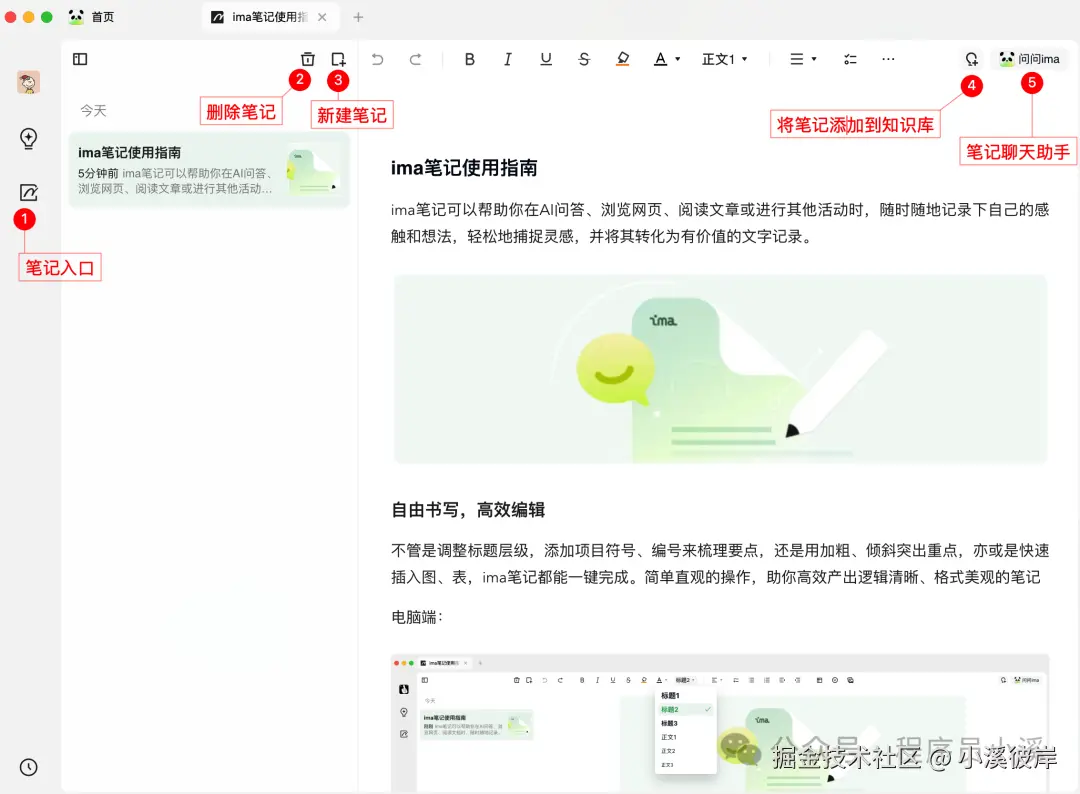The image size is (1080, 794).
Task: Switch to the 首页 home tab
Action: click(92, 17)
